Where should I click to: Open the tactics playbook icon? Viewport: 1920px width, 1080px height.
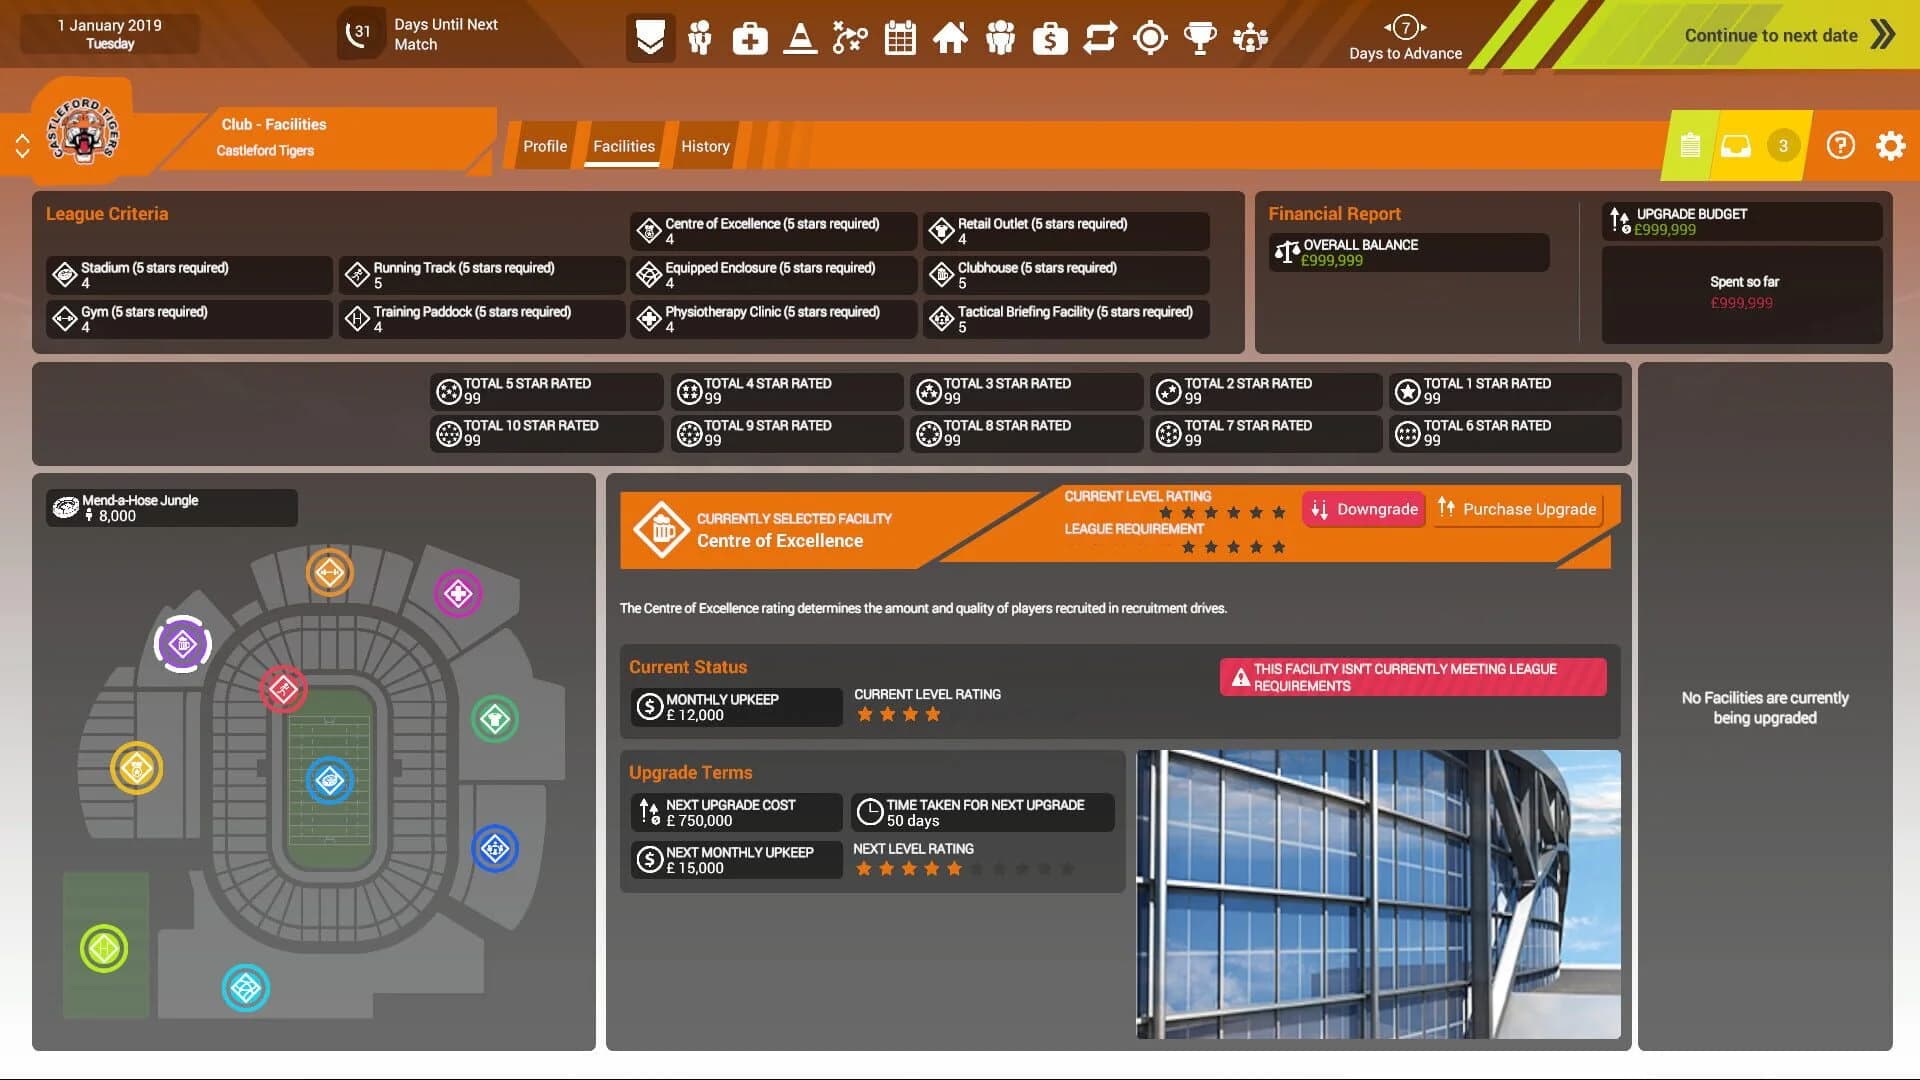point(849,38)
